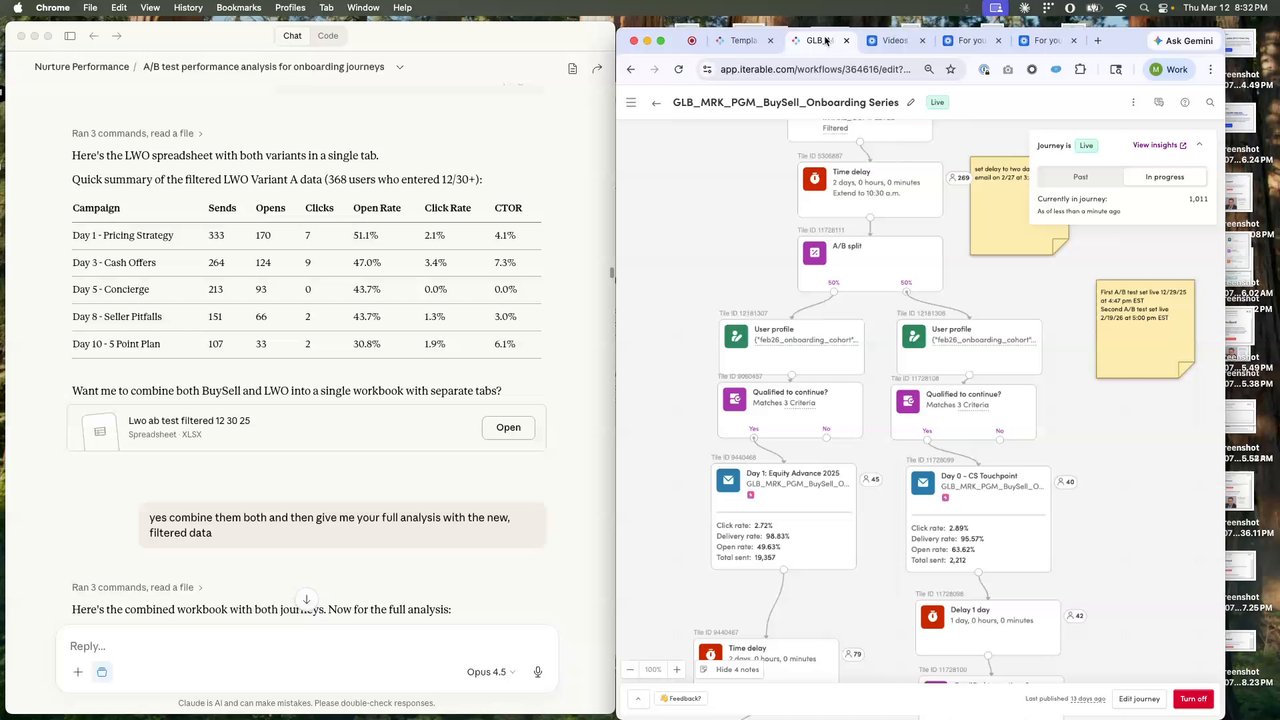Viewport: 1280px width, 720px height.
Task: Switch Claude to Chat mode
Action: click(x=292, y=36)
